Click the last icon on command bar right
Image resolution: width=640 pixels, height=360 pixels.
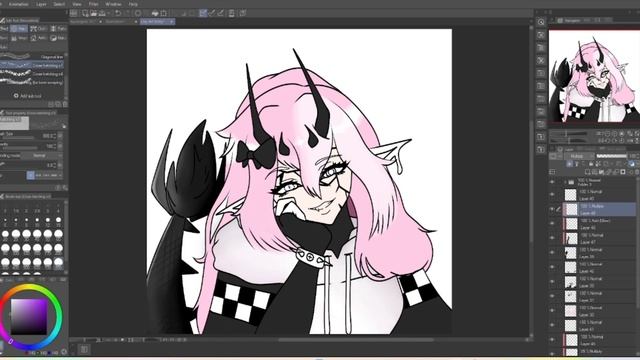click(x=242, y=13)
